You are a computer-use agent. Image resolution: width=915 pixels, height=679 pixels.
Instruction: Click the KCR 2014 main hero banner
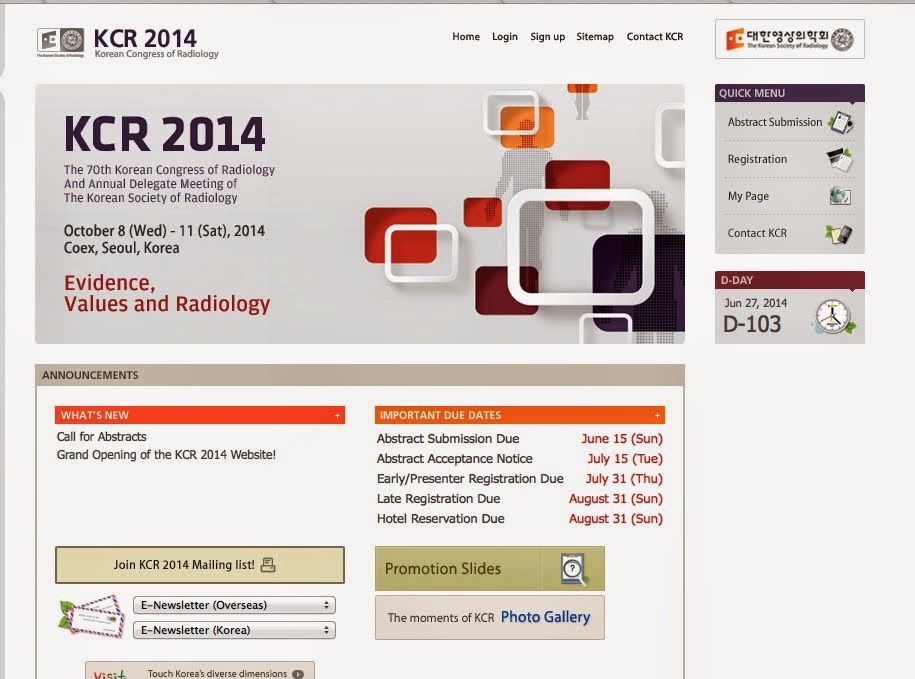click(x=359, y=214)
